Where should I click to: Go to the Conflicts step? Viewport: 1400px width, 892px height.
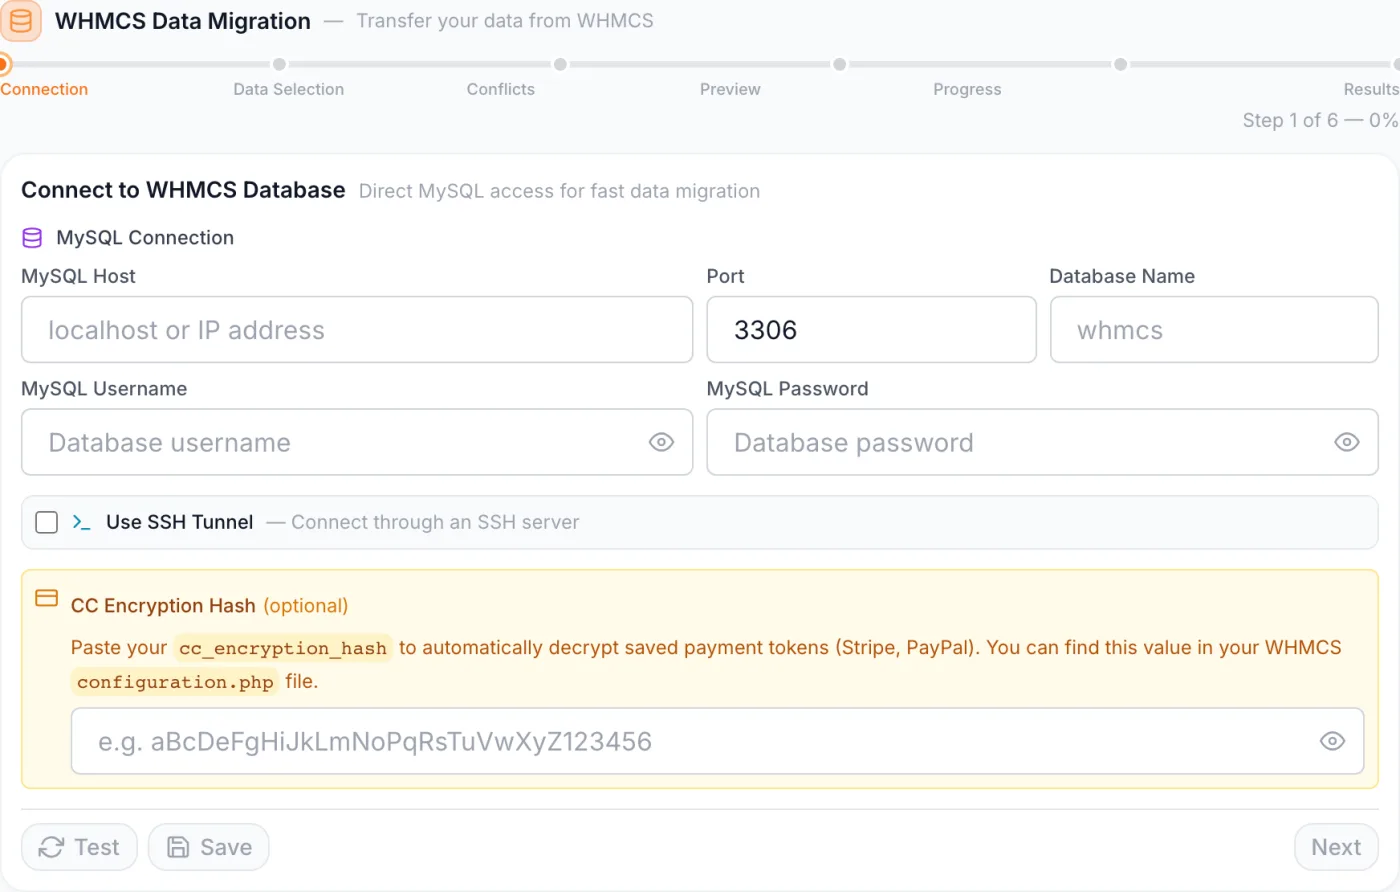(500, 89)
